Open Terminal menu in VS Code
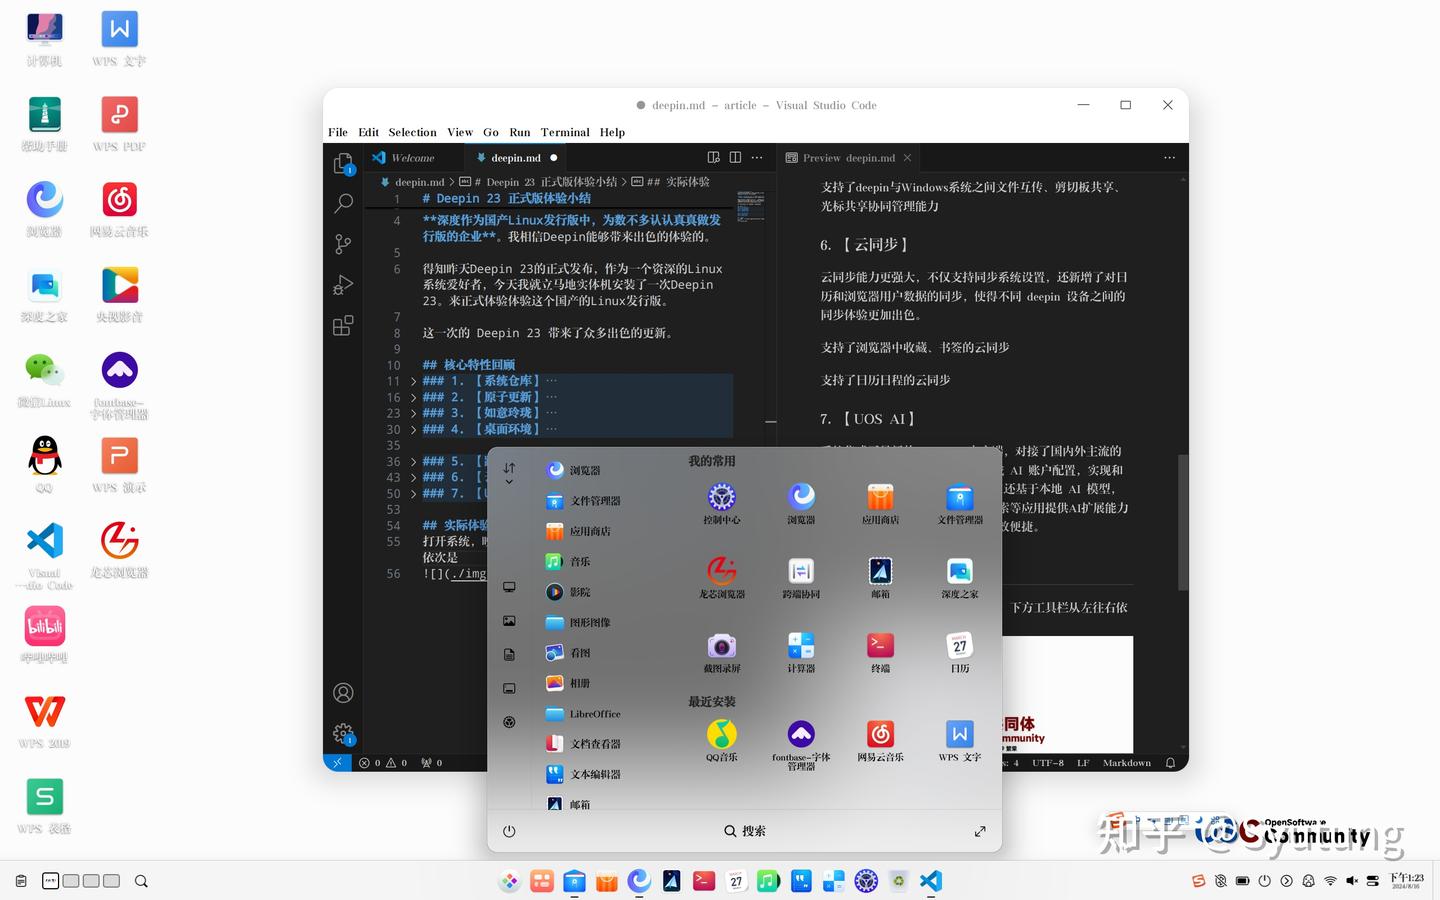1440x900 pixels. tap(565, 132)
